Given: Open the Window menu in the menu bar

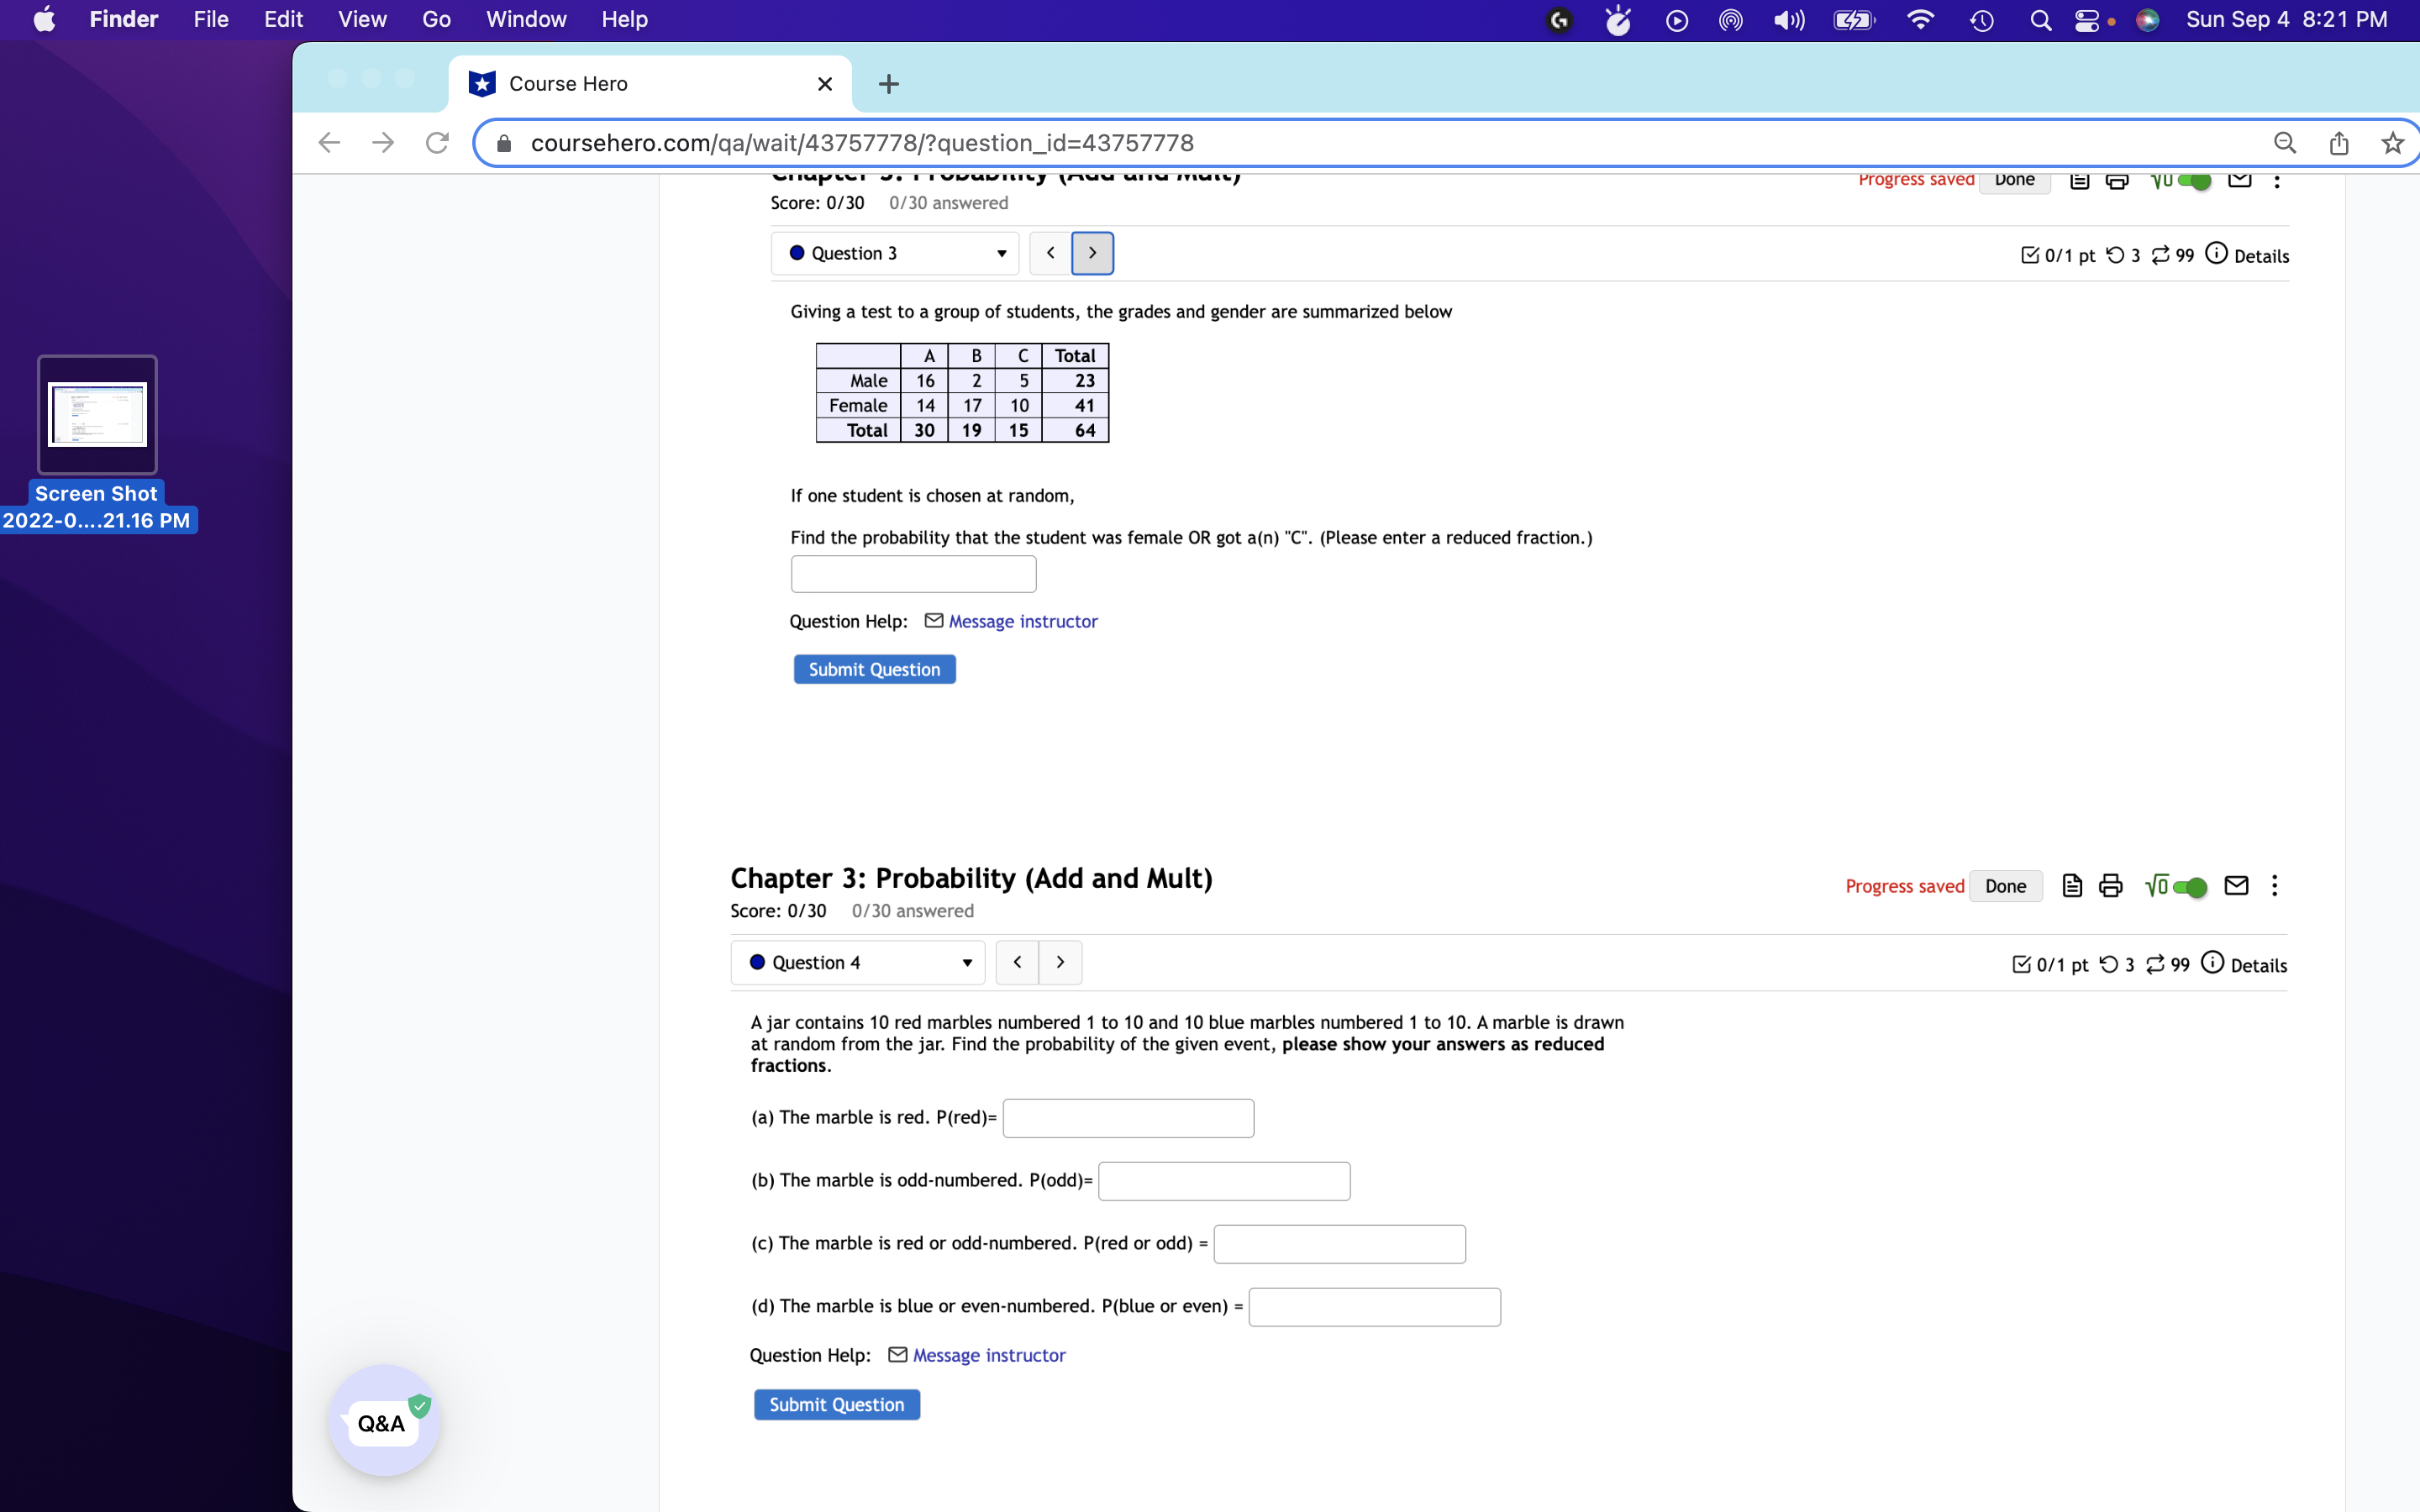Looking at the screenshot, I should click(x=525, y=19).
